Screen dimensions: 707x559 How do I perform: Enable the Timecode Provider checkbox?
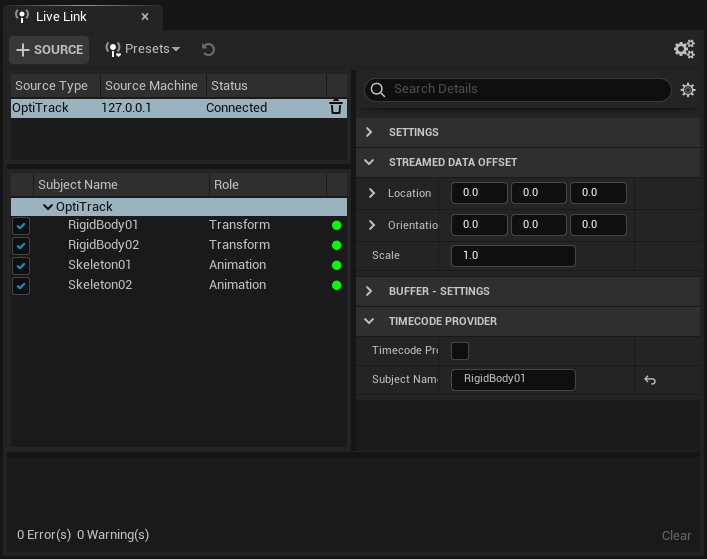pos(460,351)
